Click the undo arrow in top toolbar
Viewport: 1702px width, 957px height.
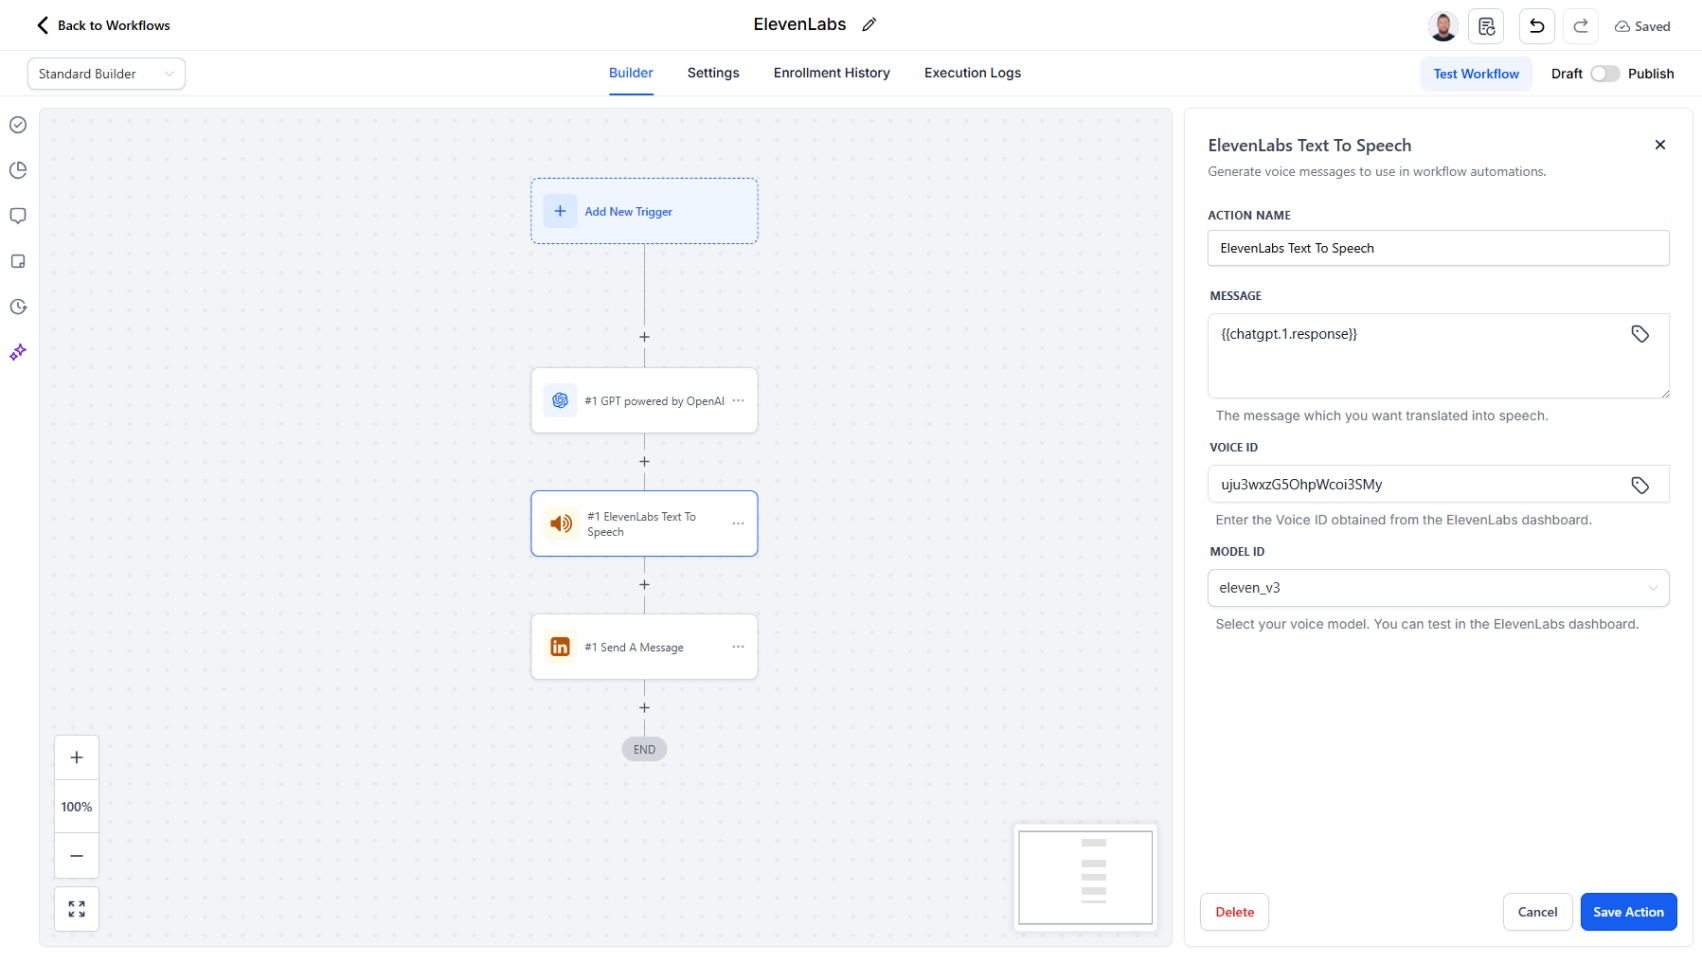(1537, 26)
